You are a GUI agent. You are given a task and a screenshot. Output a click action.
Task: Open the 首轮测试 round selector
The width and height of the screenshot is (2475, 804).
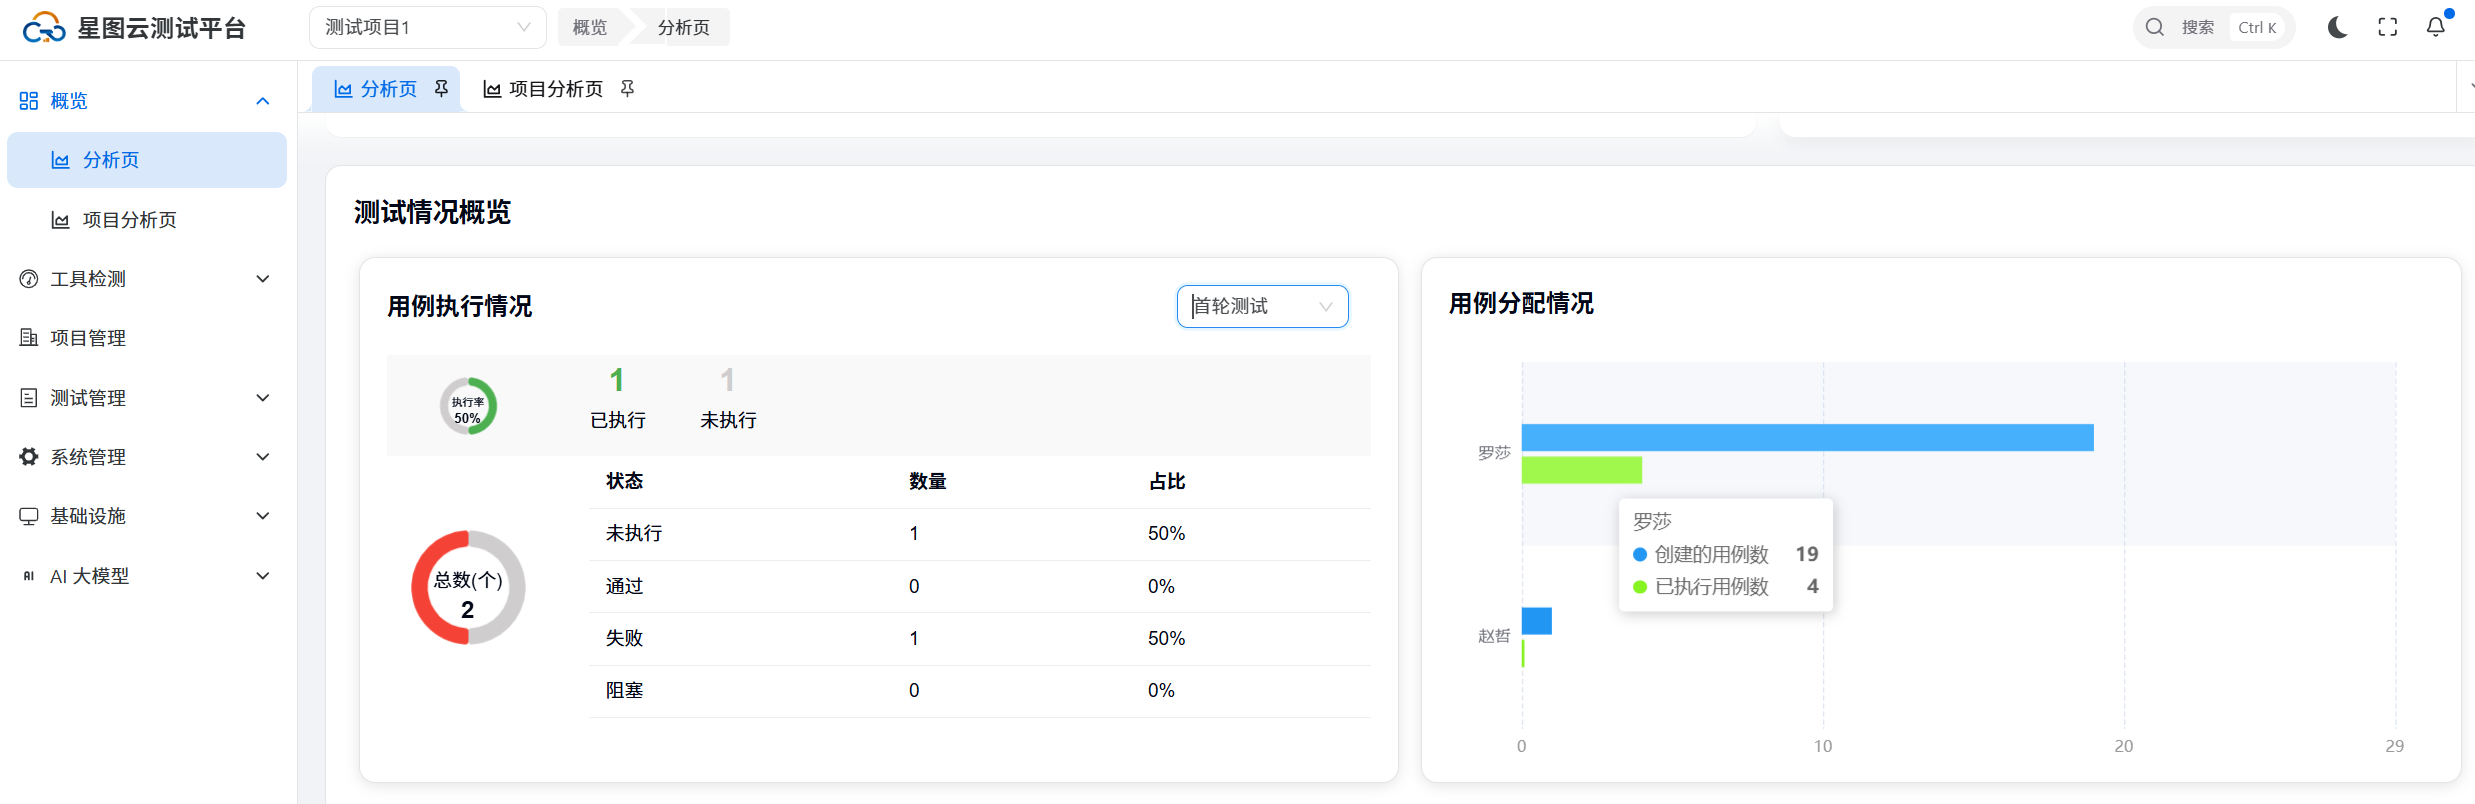point(1262,306)
